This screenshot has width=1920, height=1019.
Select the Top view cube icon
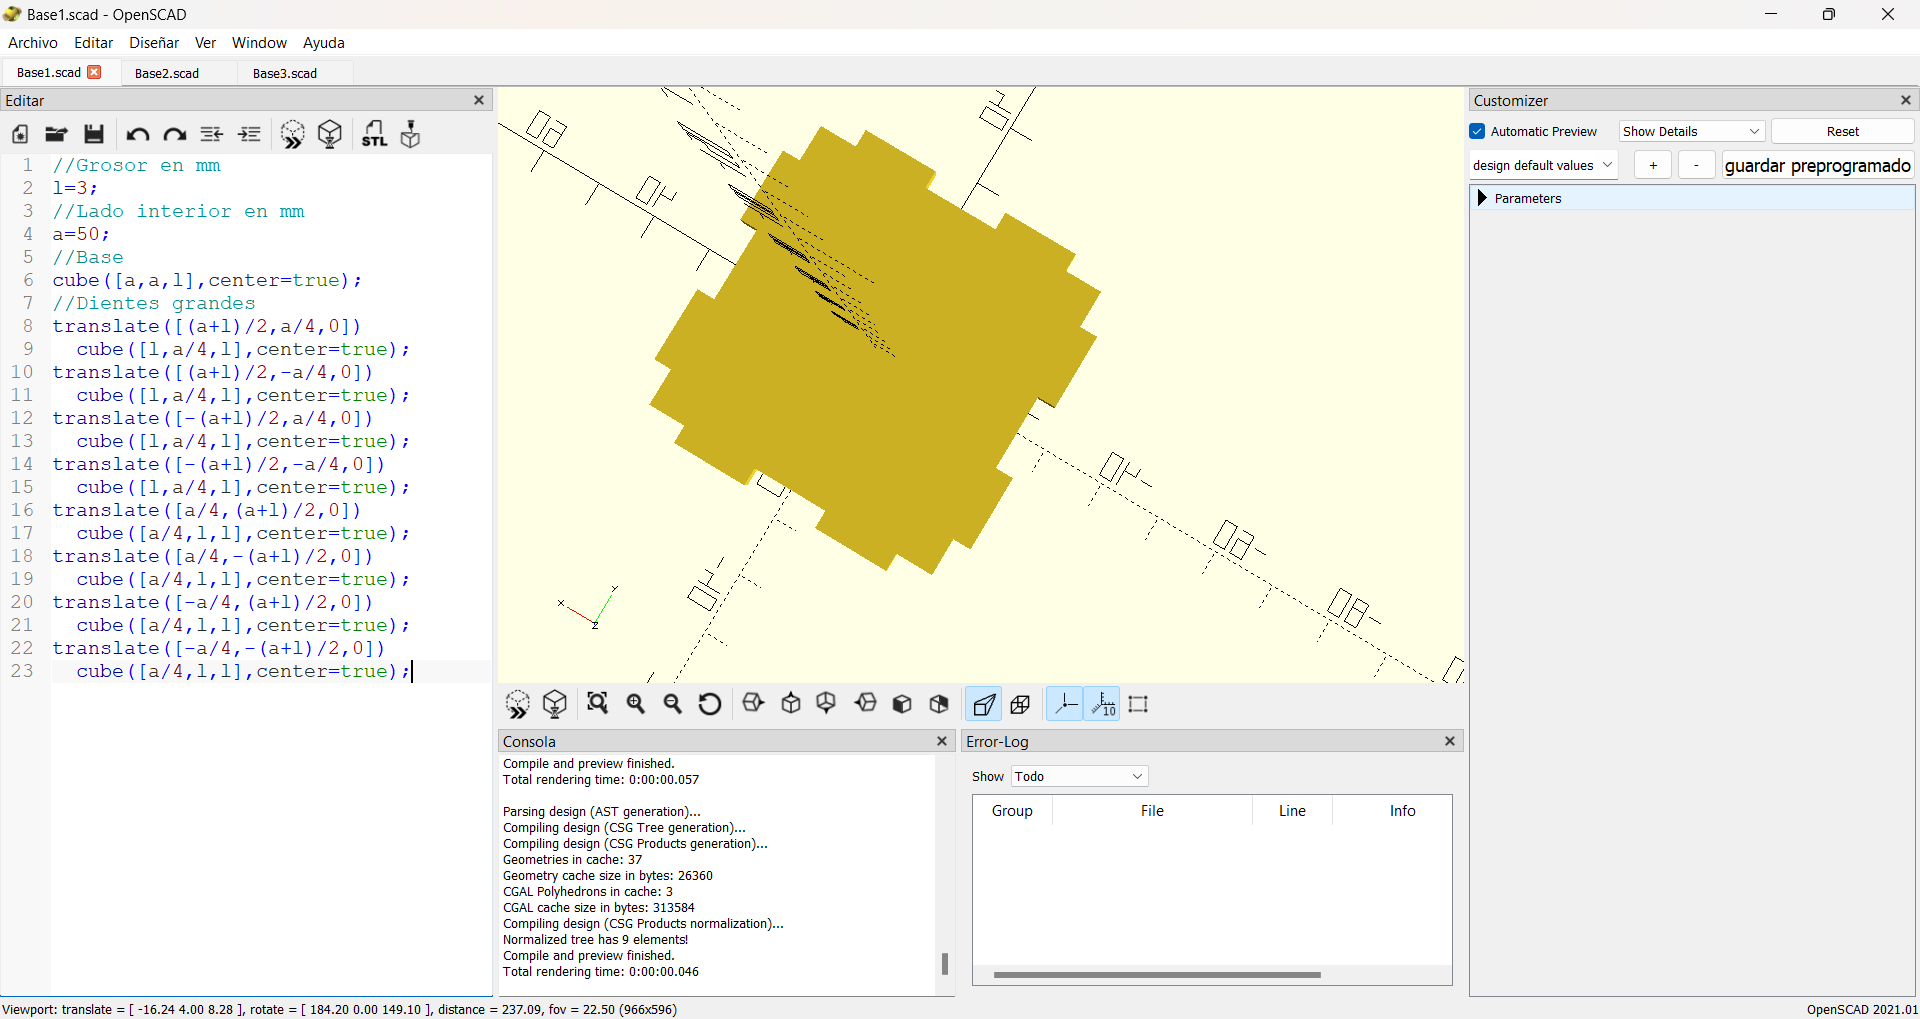(x=791, y=704)
